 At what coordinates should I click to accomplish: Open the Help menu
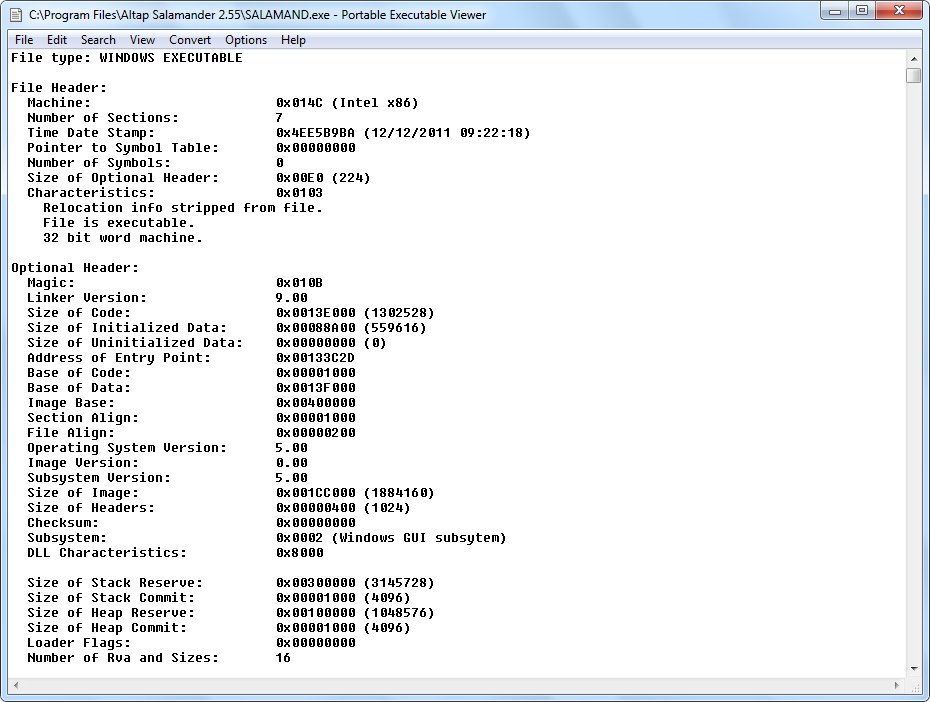(x=293, y=40)
